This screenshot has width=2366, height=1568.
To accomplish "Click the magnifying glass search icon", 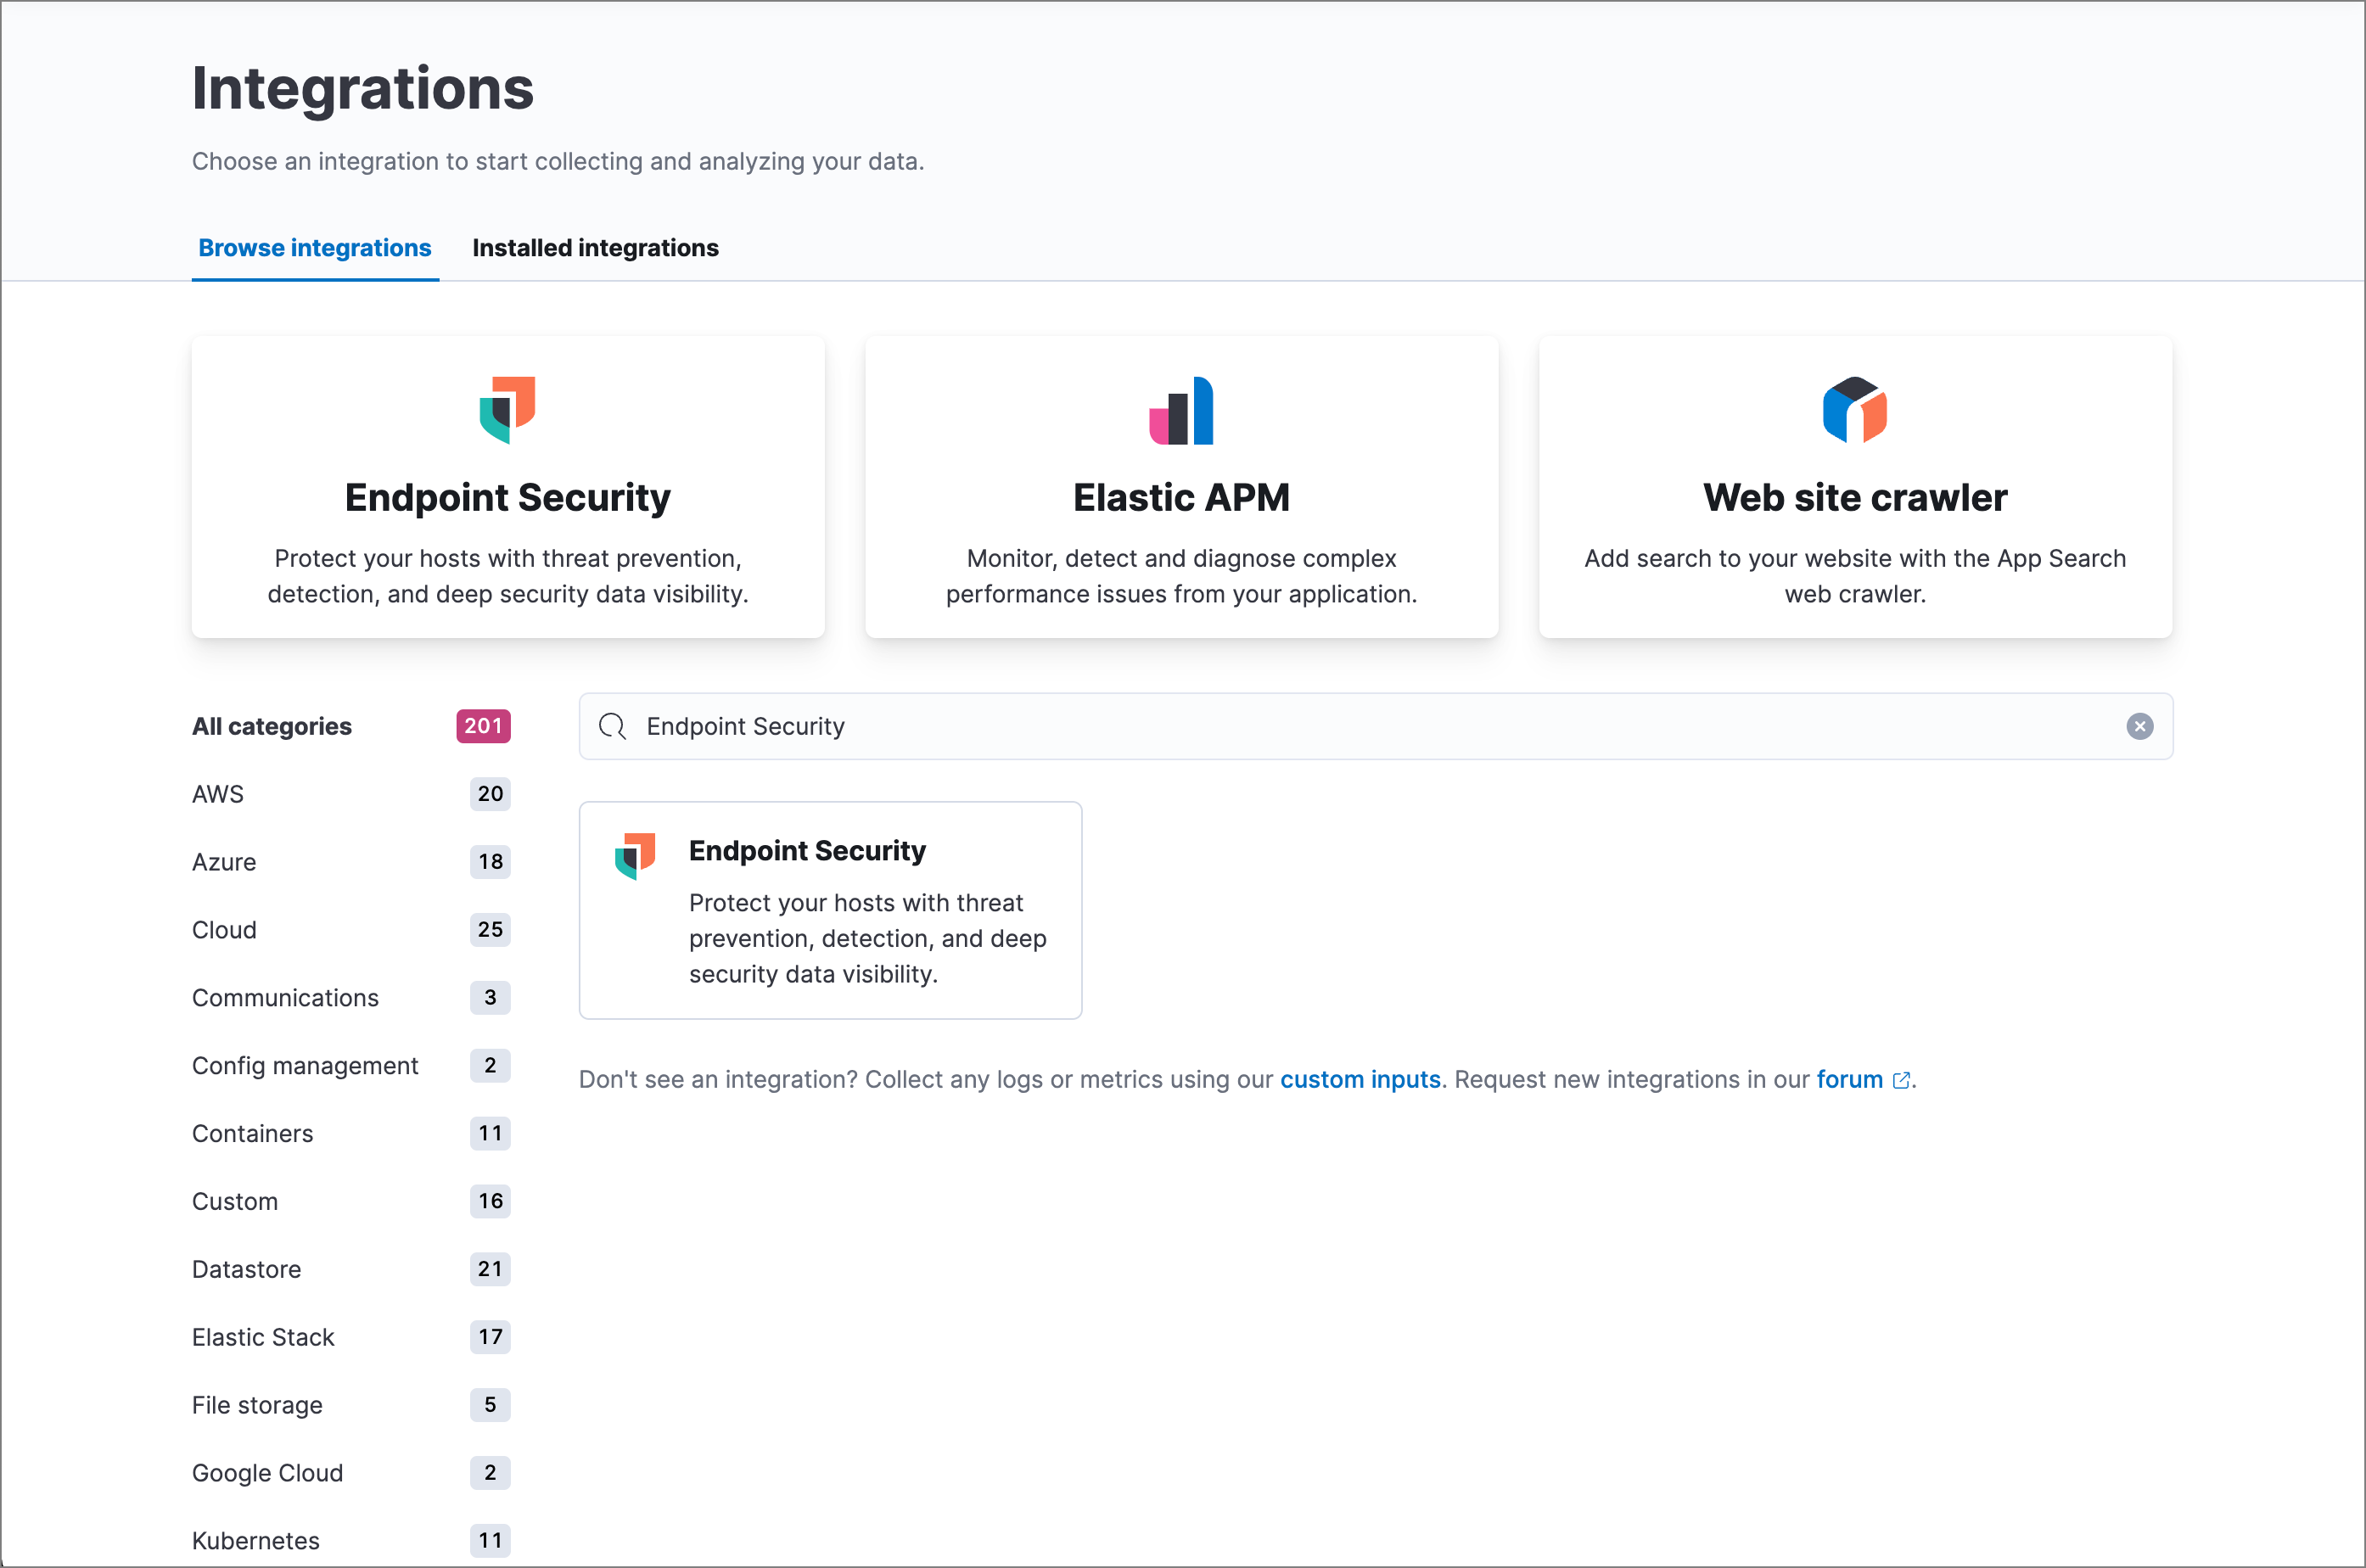I will (612, 726).
